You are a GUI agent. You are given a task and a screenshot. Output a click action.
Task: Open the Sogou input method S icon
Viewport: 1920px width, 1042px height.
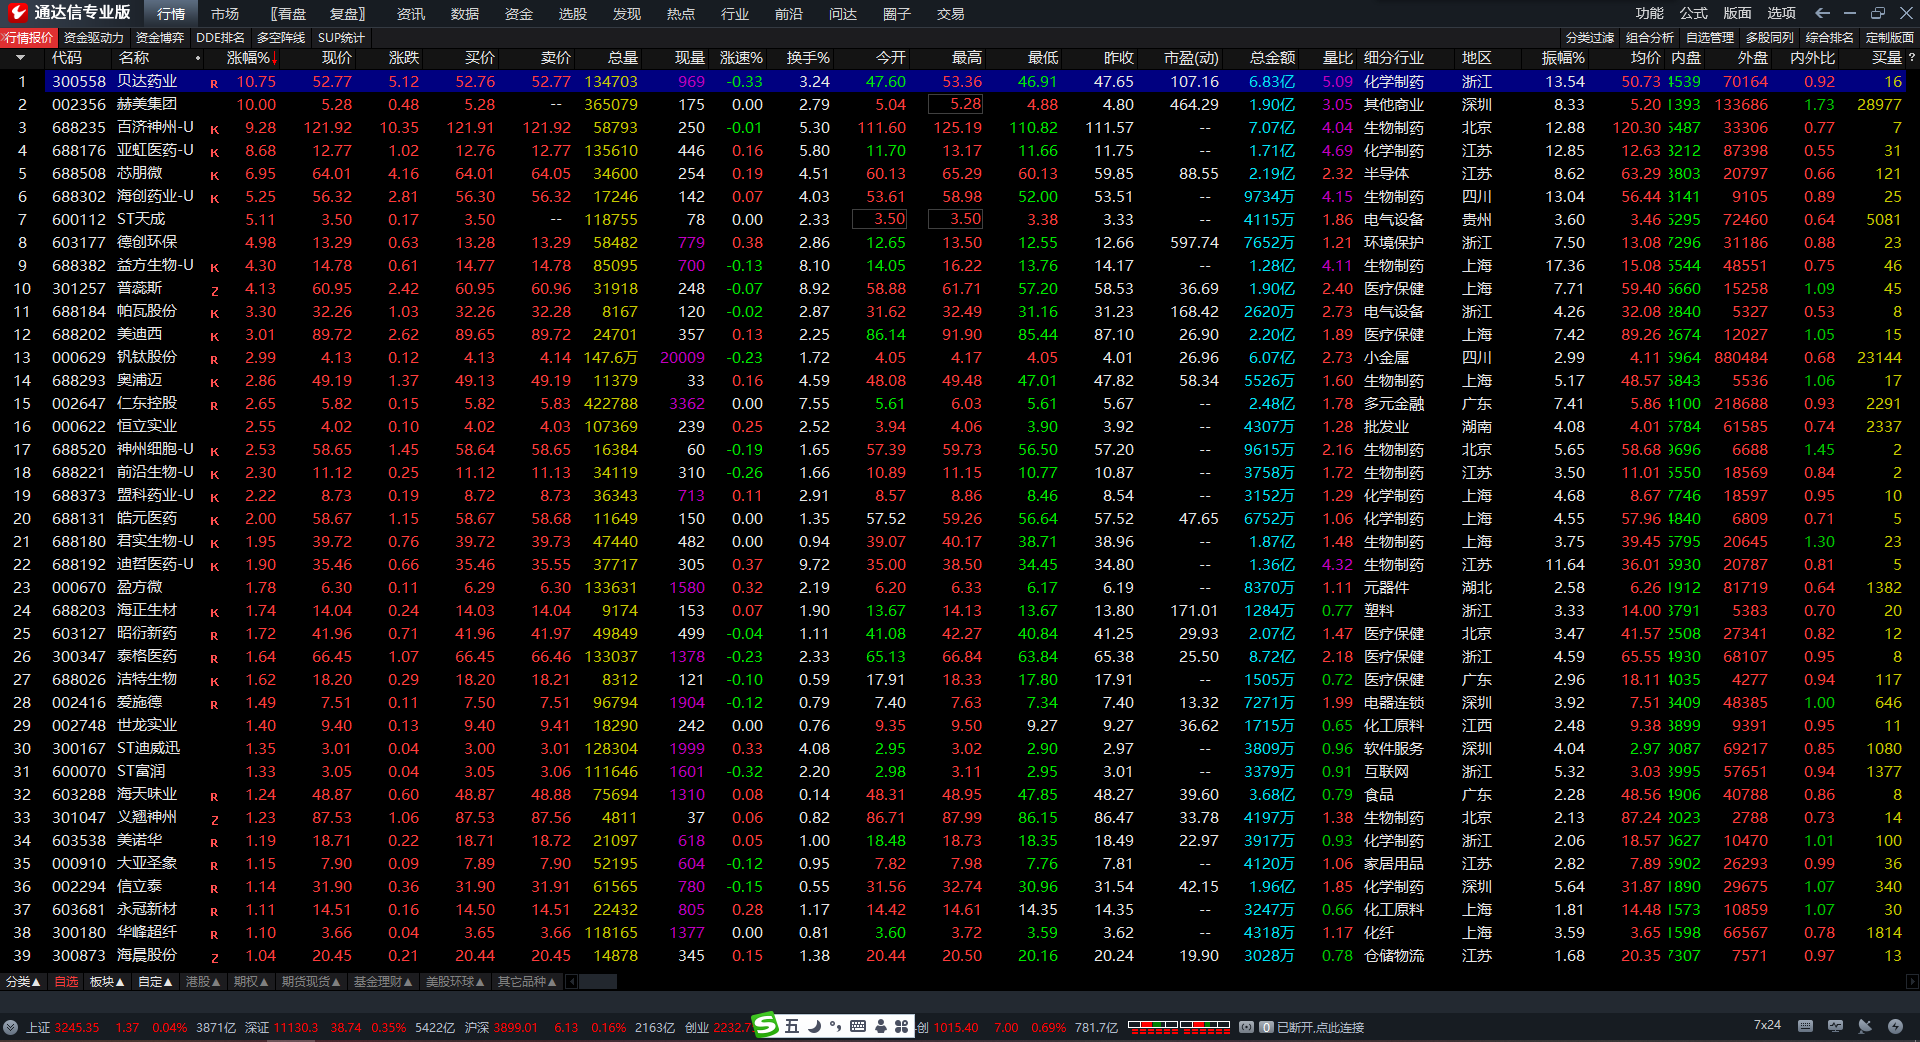point(765,1025)
